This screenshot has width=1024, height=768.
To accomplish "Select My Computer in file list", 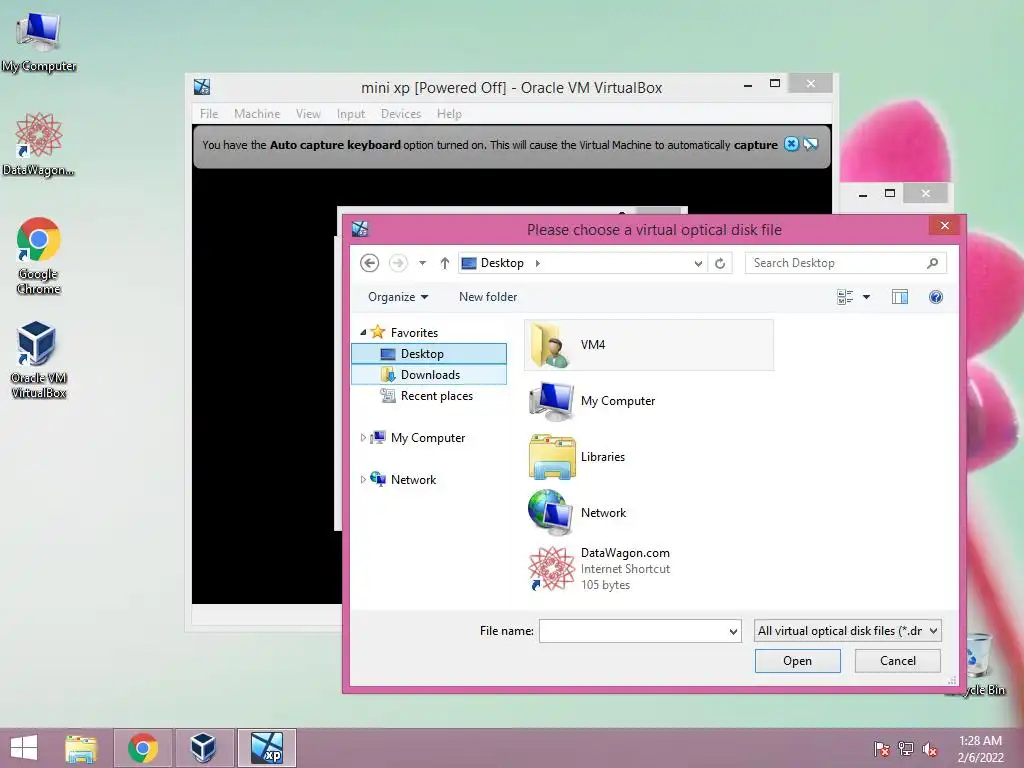I will 648,401.
